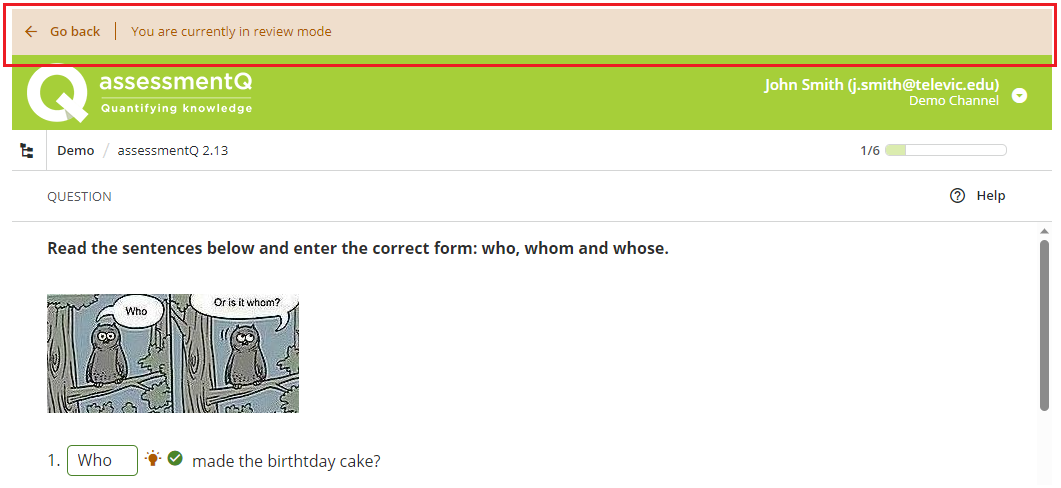Screen dimensions: 1061x488
Task: Click the Who answer input field
Action: [102, 460]
